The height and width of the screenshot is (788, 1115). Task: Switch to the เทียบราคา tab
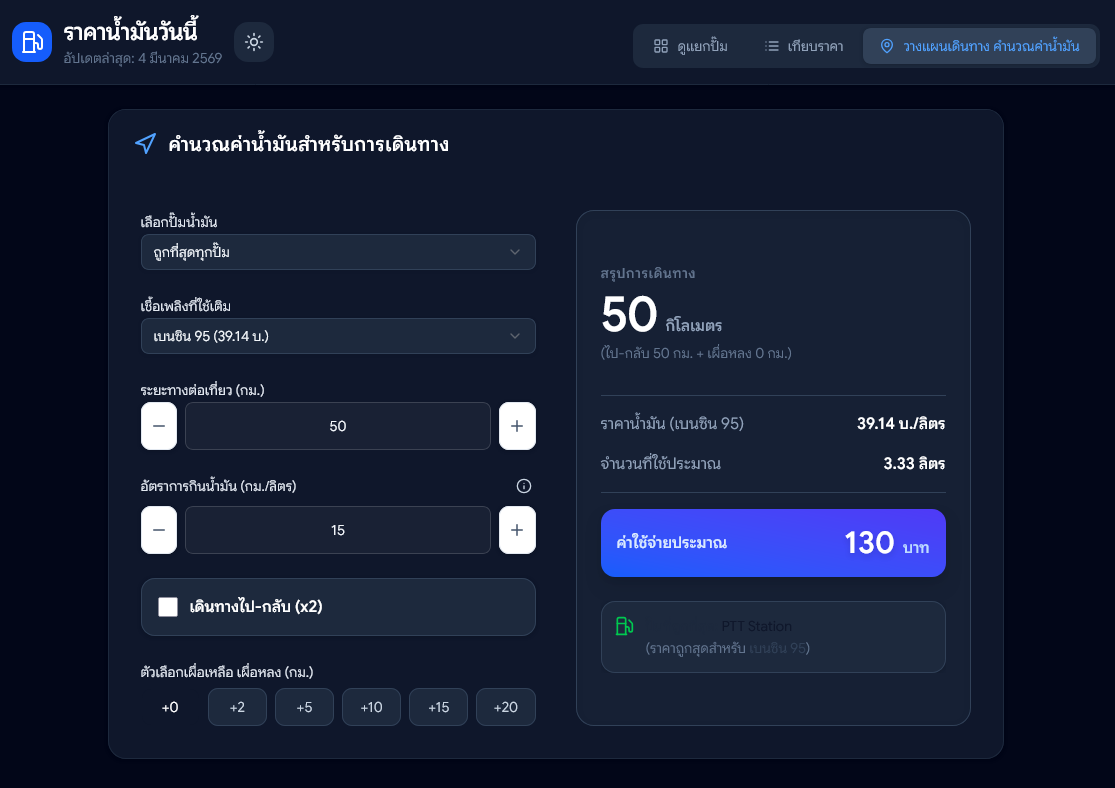[x=803, y=46]
